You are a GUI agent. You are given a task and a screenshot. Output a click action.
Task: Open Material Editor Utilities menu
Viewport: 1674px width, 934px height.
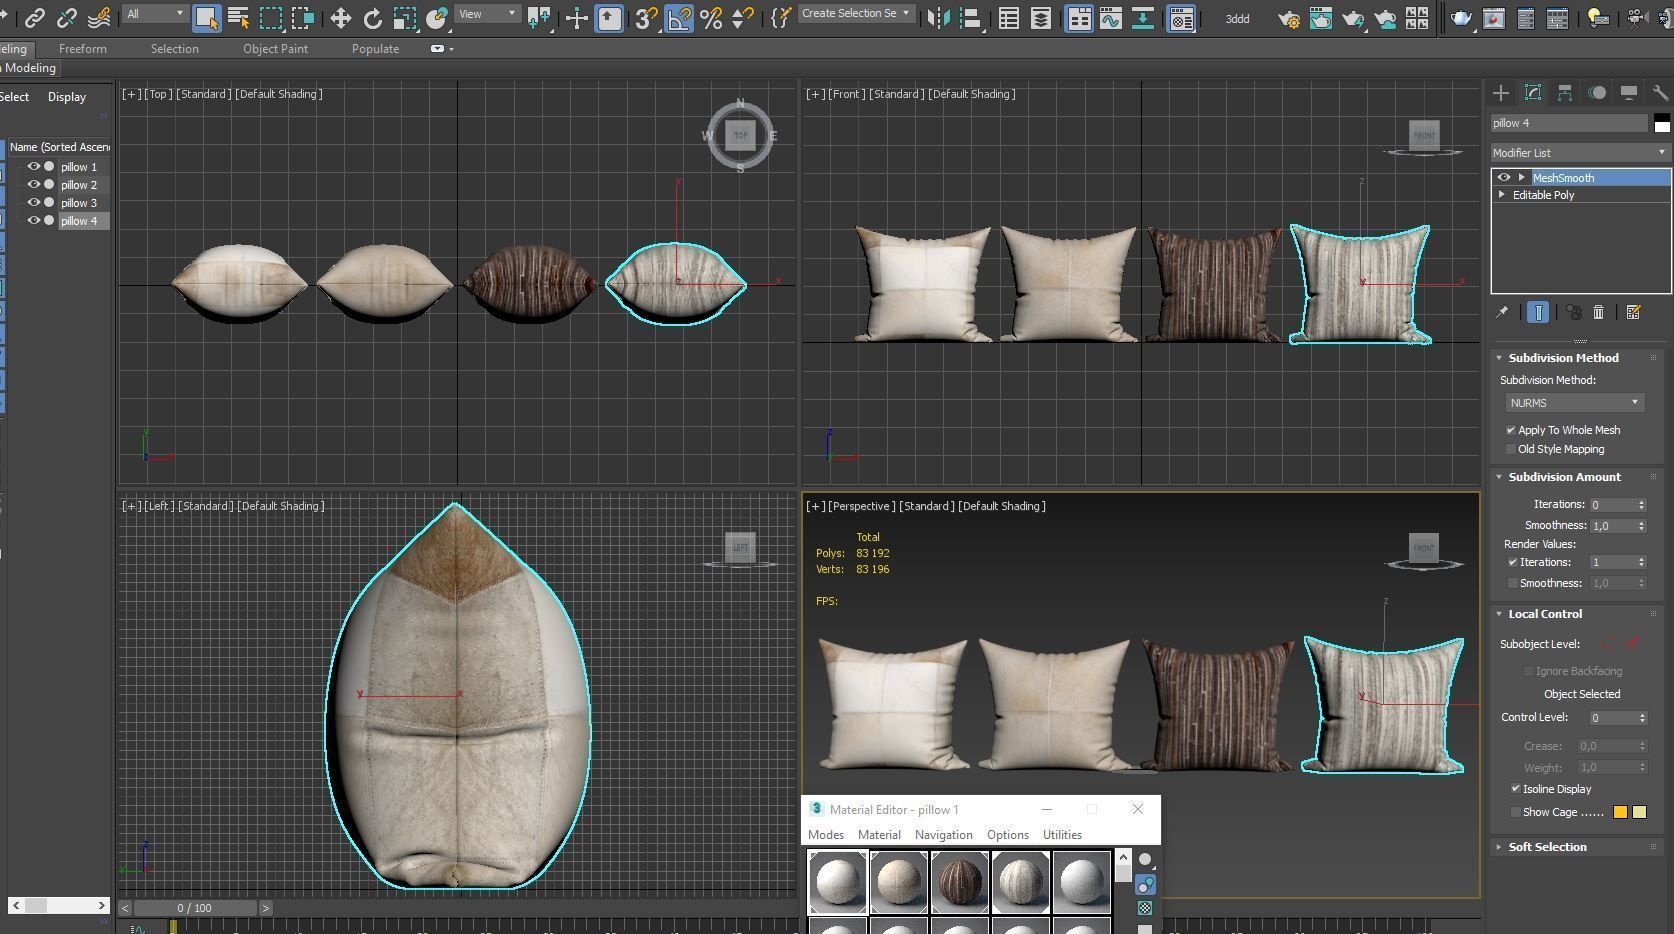[x=1062, y=835]
